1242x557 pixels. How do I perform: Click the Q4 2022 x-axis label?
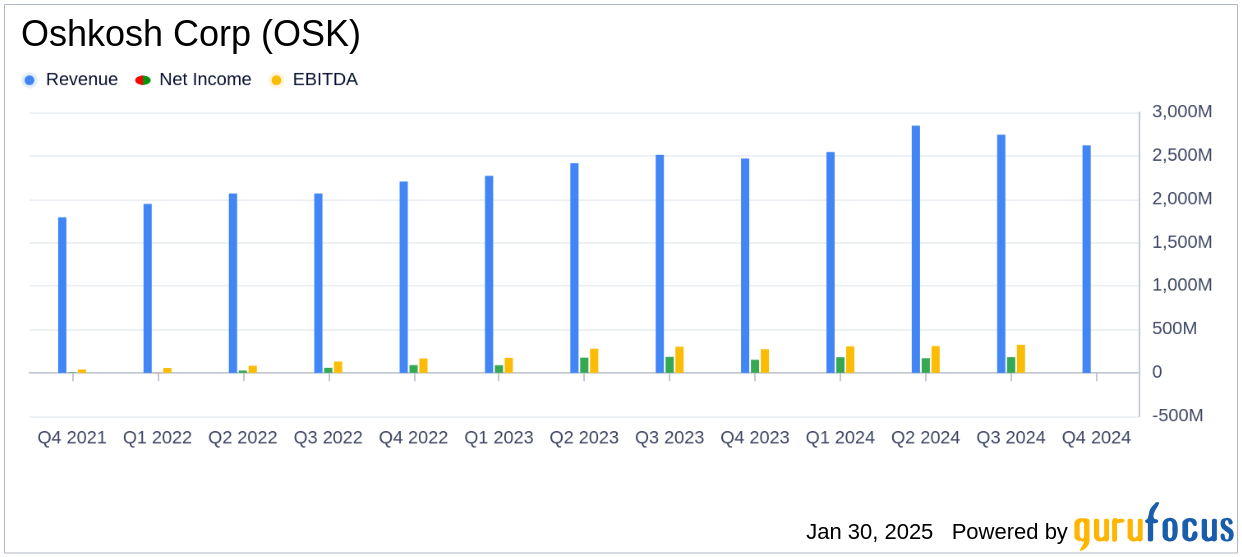(414, 438)
